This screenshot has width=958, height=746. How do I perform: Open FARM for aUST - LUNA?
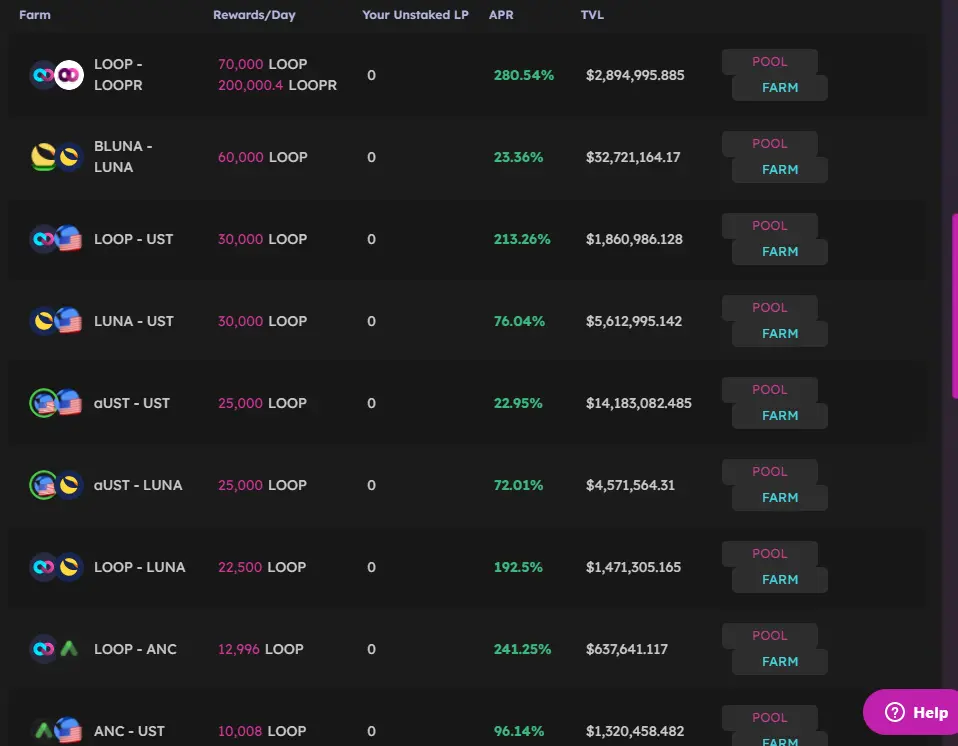tap(780, 498)
